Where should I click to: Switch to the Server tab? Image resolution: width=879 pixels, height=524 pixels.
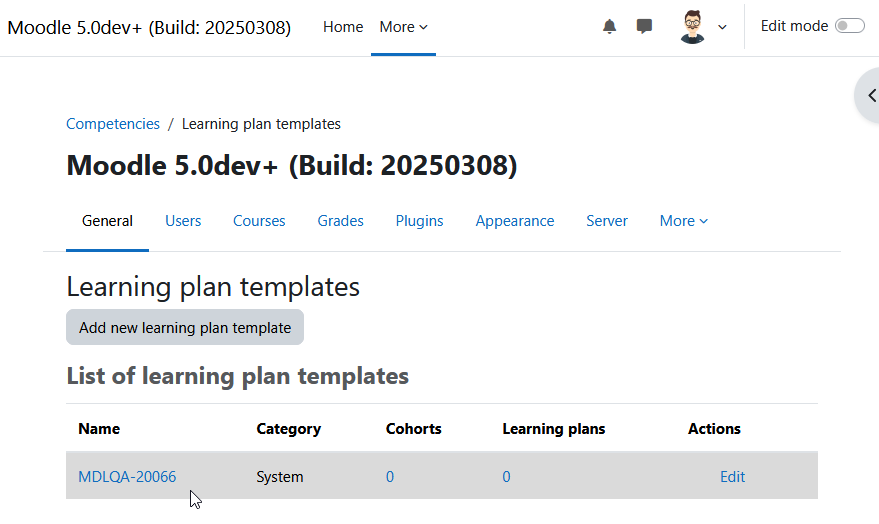607,221
